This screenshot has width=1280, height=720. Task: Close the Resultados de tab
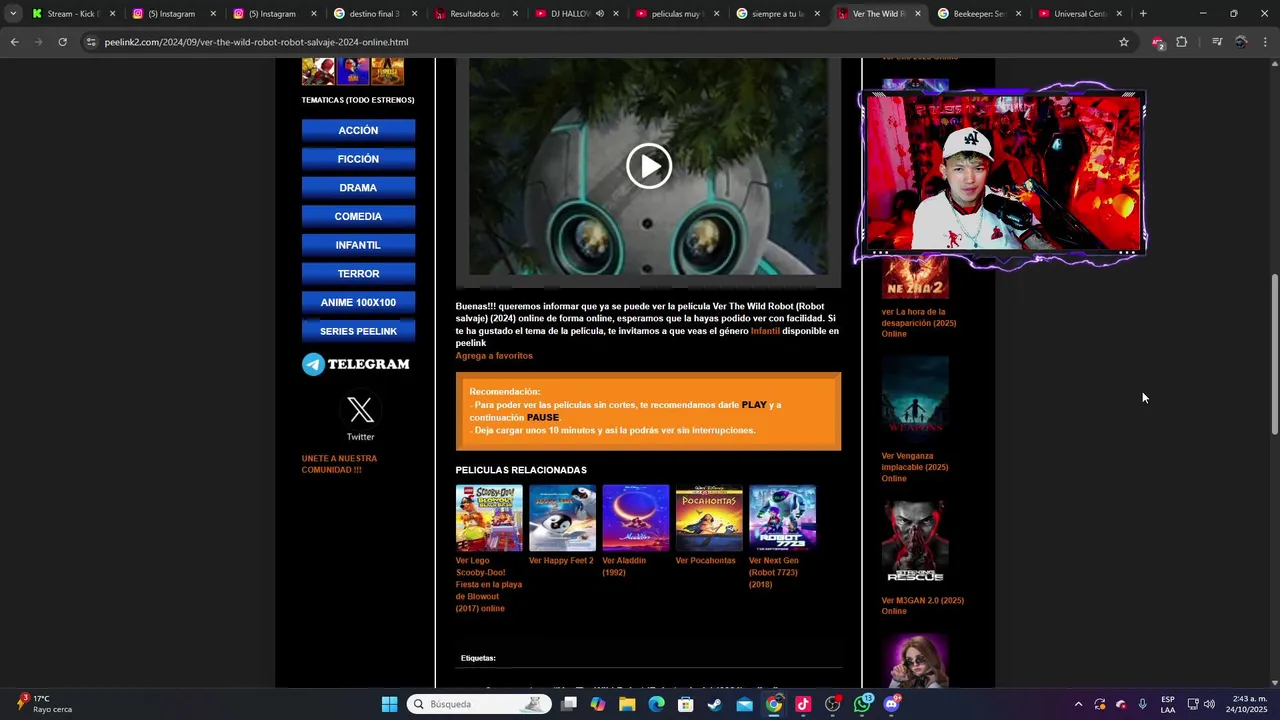point(515,14)
